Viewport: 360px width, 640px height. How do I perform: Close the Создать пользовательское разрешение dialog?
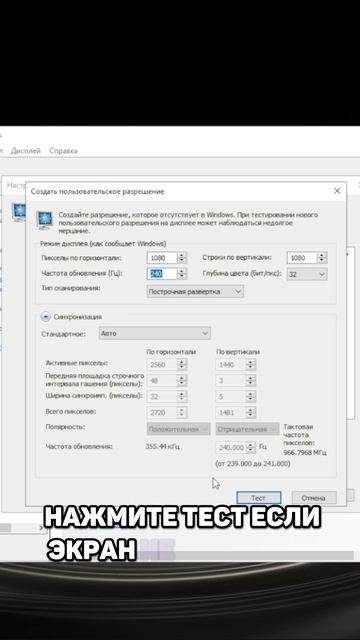(x=337, y=191)
